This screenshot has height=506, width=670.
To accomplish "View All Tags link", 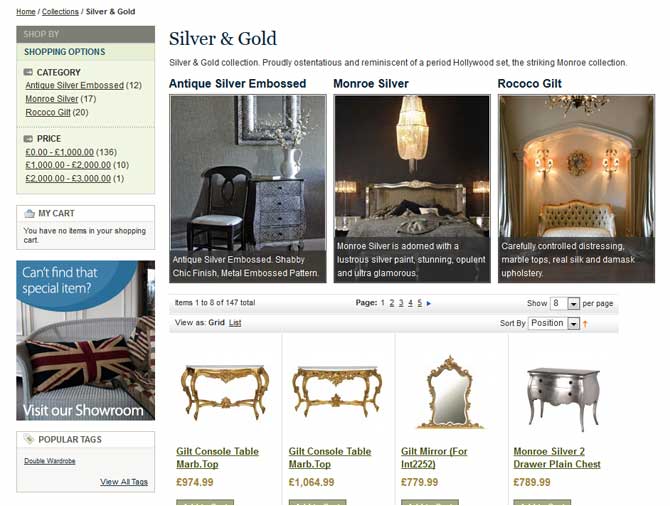I will [124, 482].
